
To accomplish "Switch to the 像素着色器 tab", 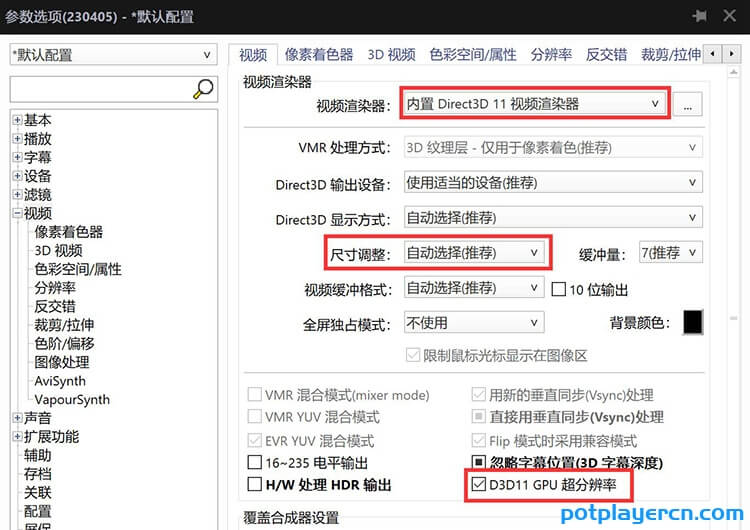I will coord(318,55).
